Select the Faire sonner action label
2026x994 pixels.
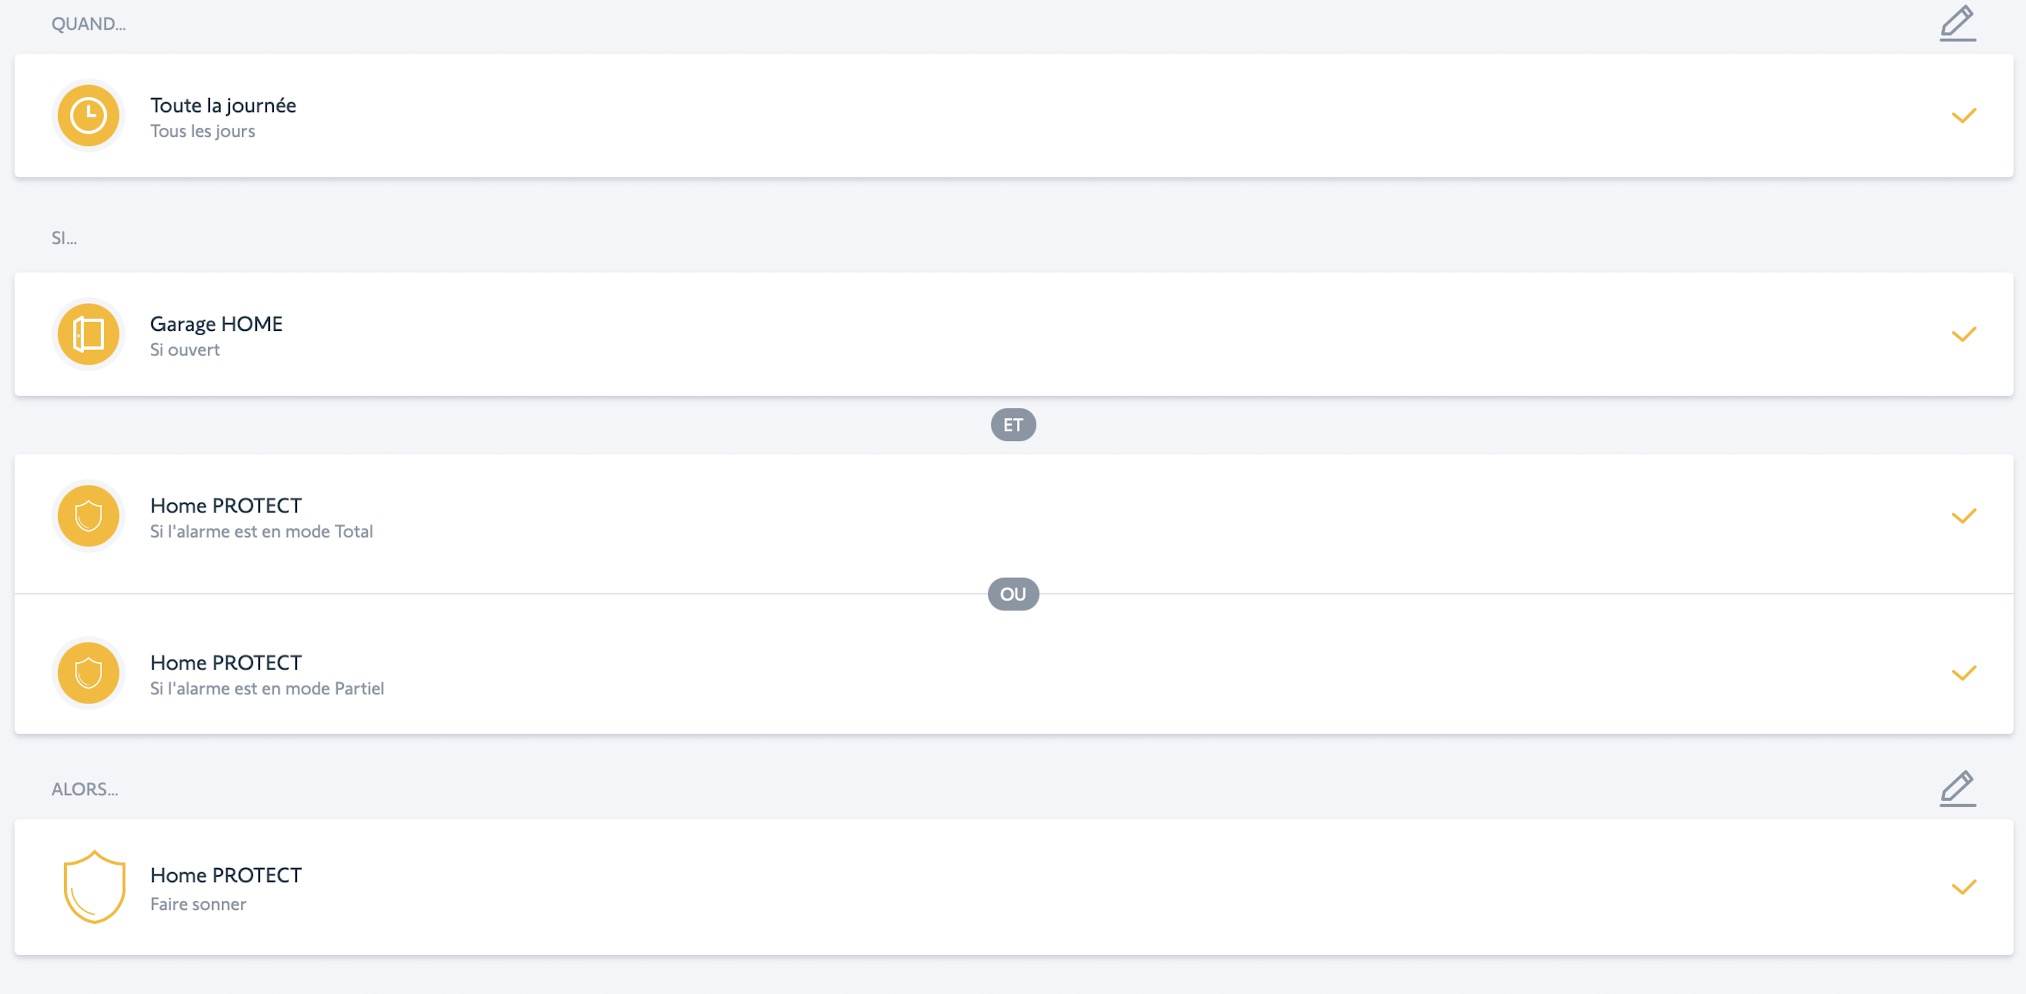click(198, 904)
